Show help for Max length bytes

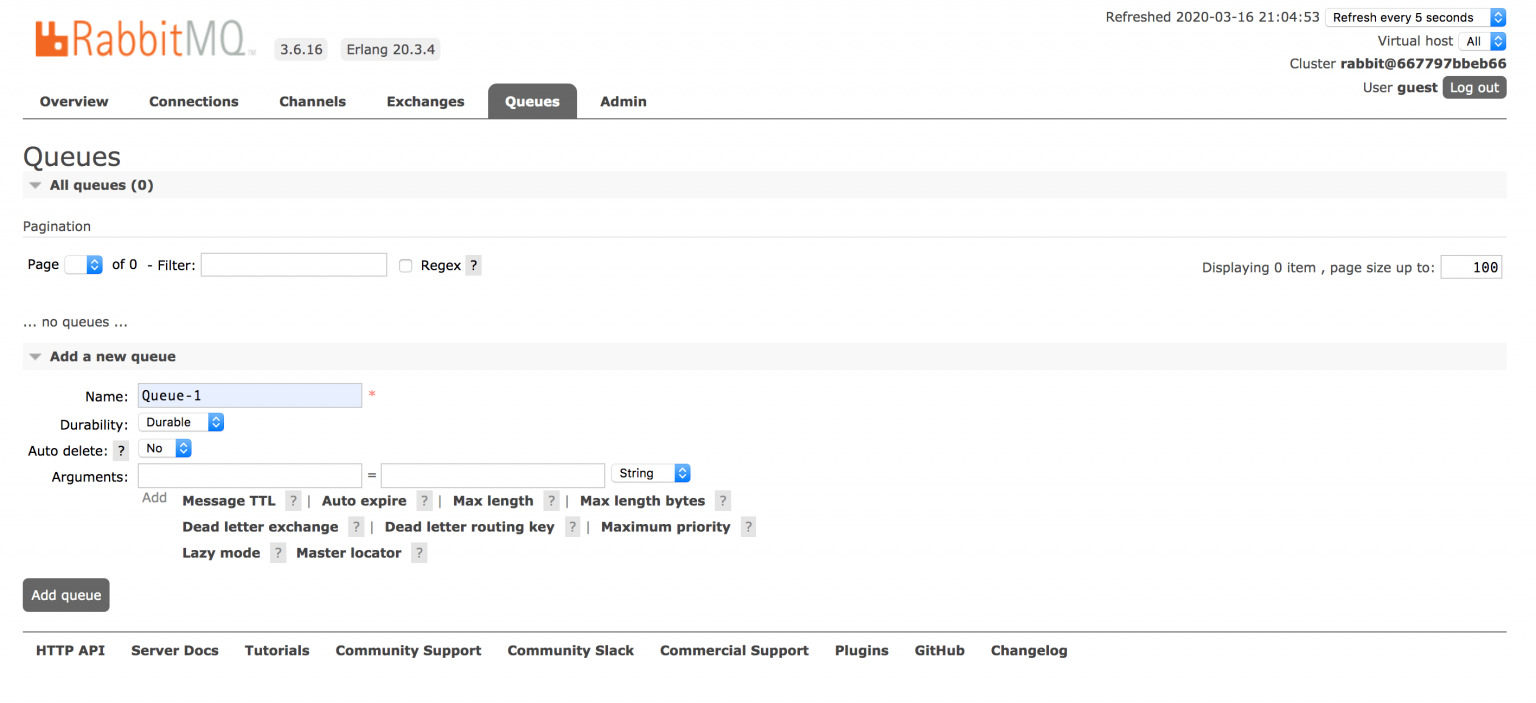pos(723,501)
